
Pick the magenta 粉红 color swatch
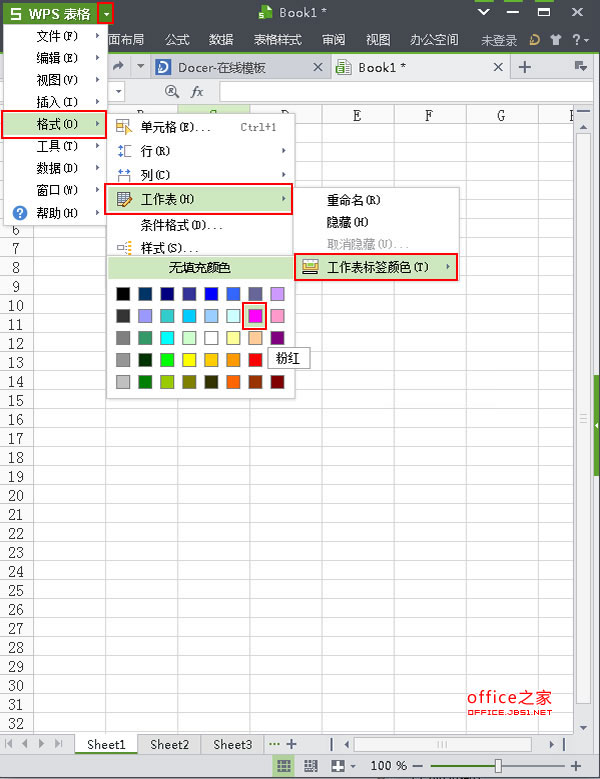pos(255,315)
